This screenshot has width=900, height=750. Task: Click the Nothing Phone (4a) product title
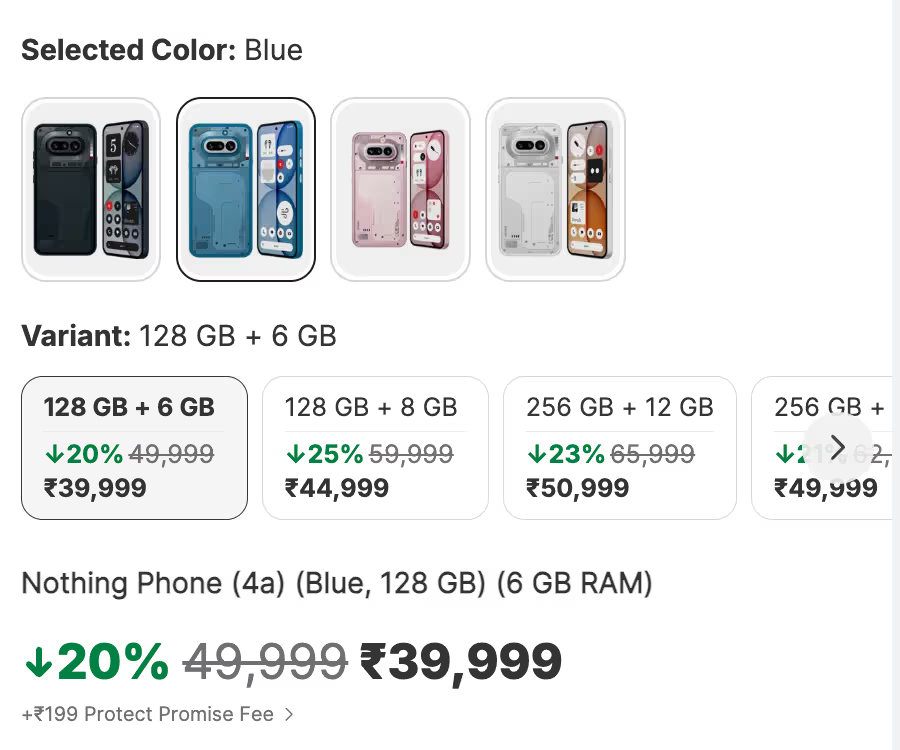337,583
